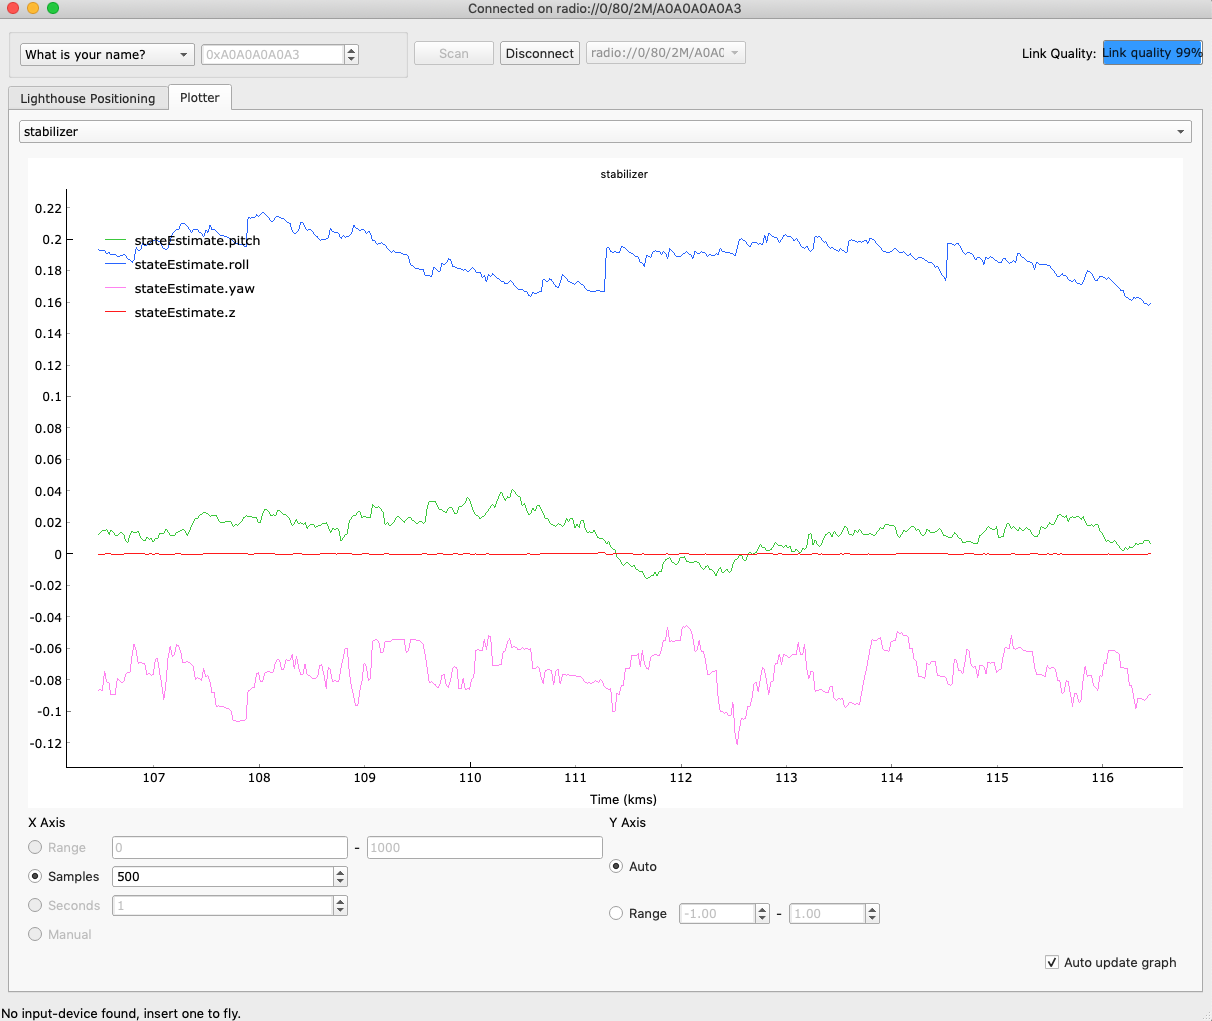Click the green macOS zoom window button

(53, 8)
